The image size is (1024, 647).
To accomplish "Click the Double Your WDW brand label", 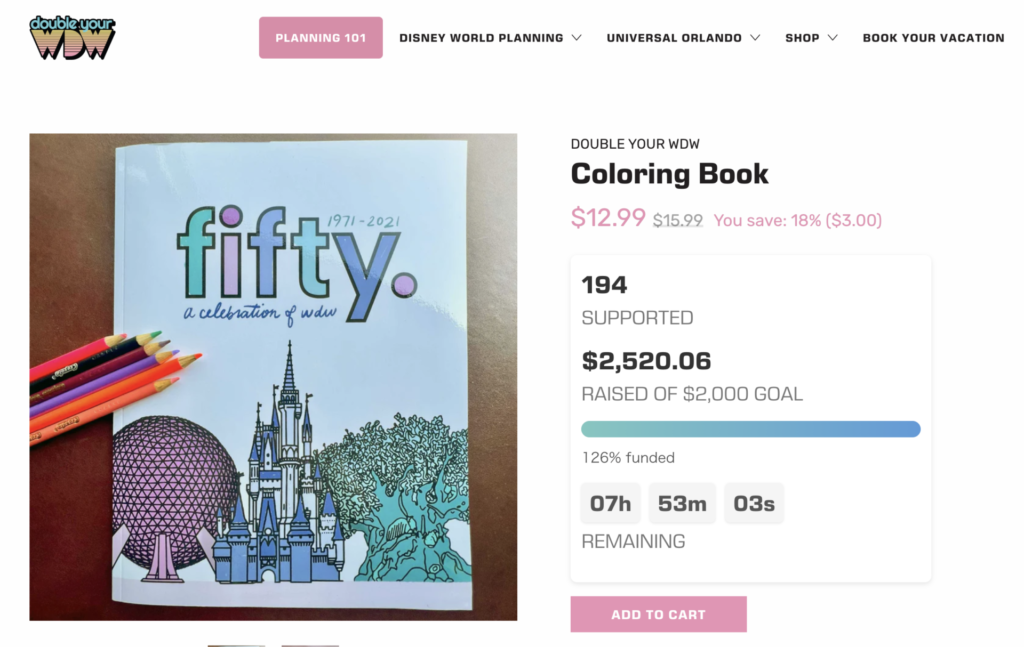I will coord(635,144).
